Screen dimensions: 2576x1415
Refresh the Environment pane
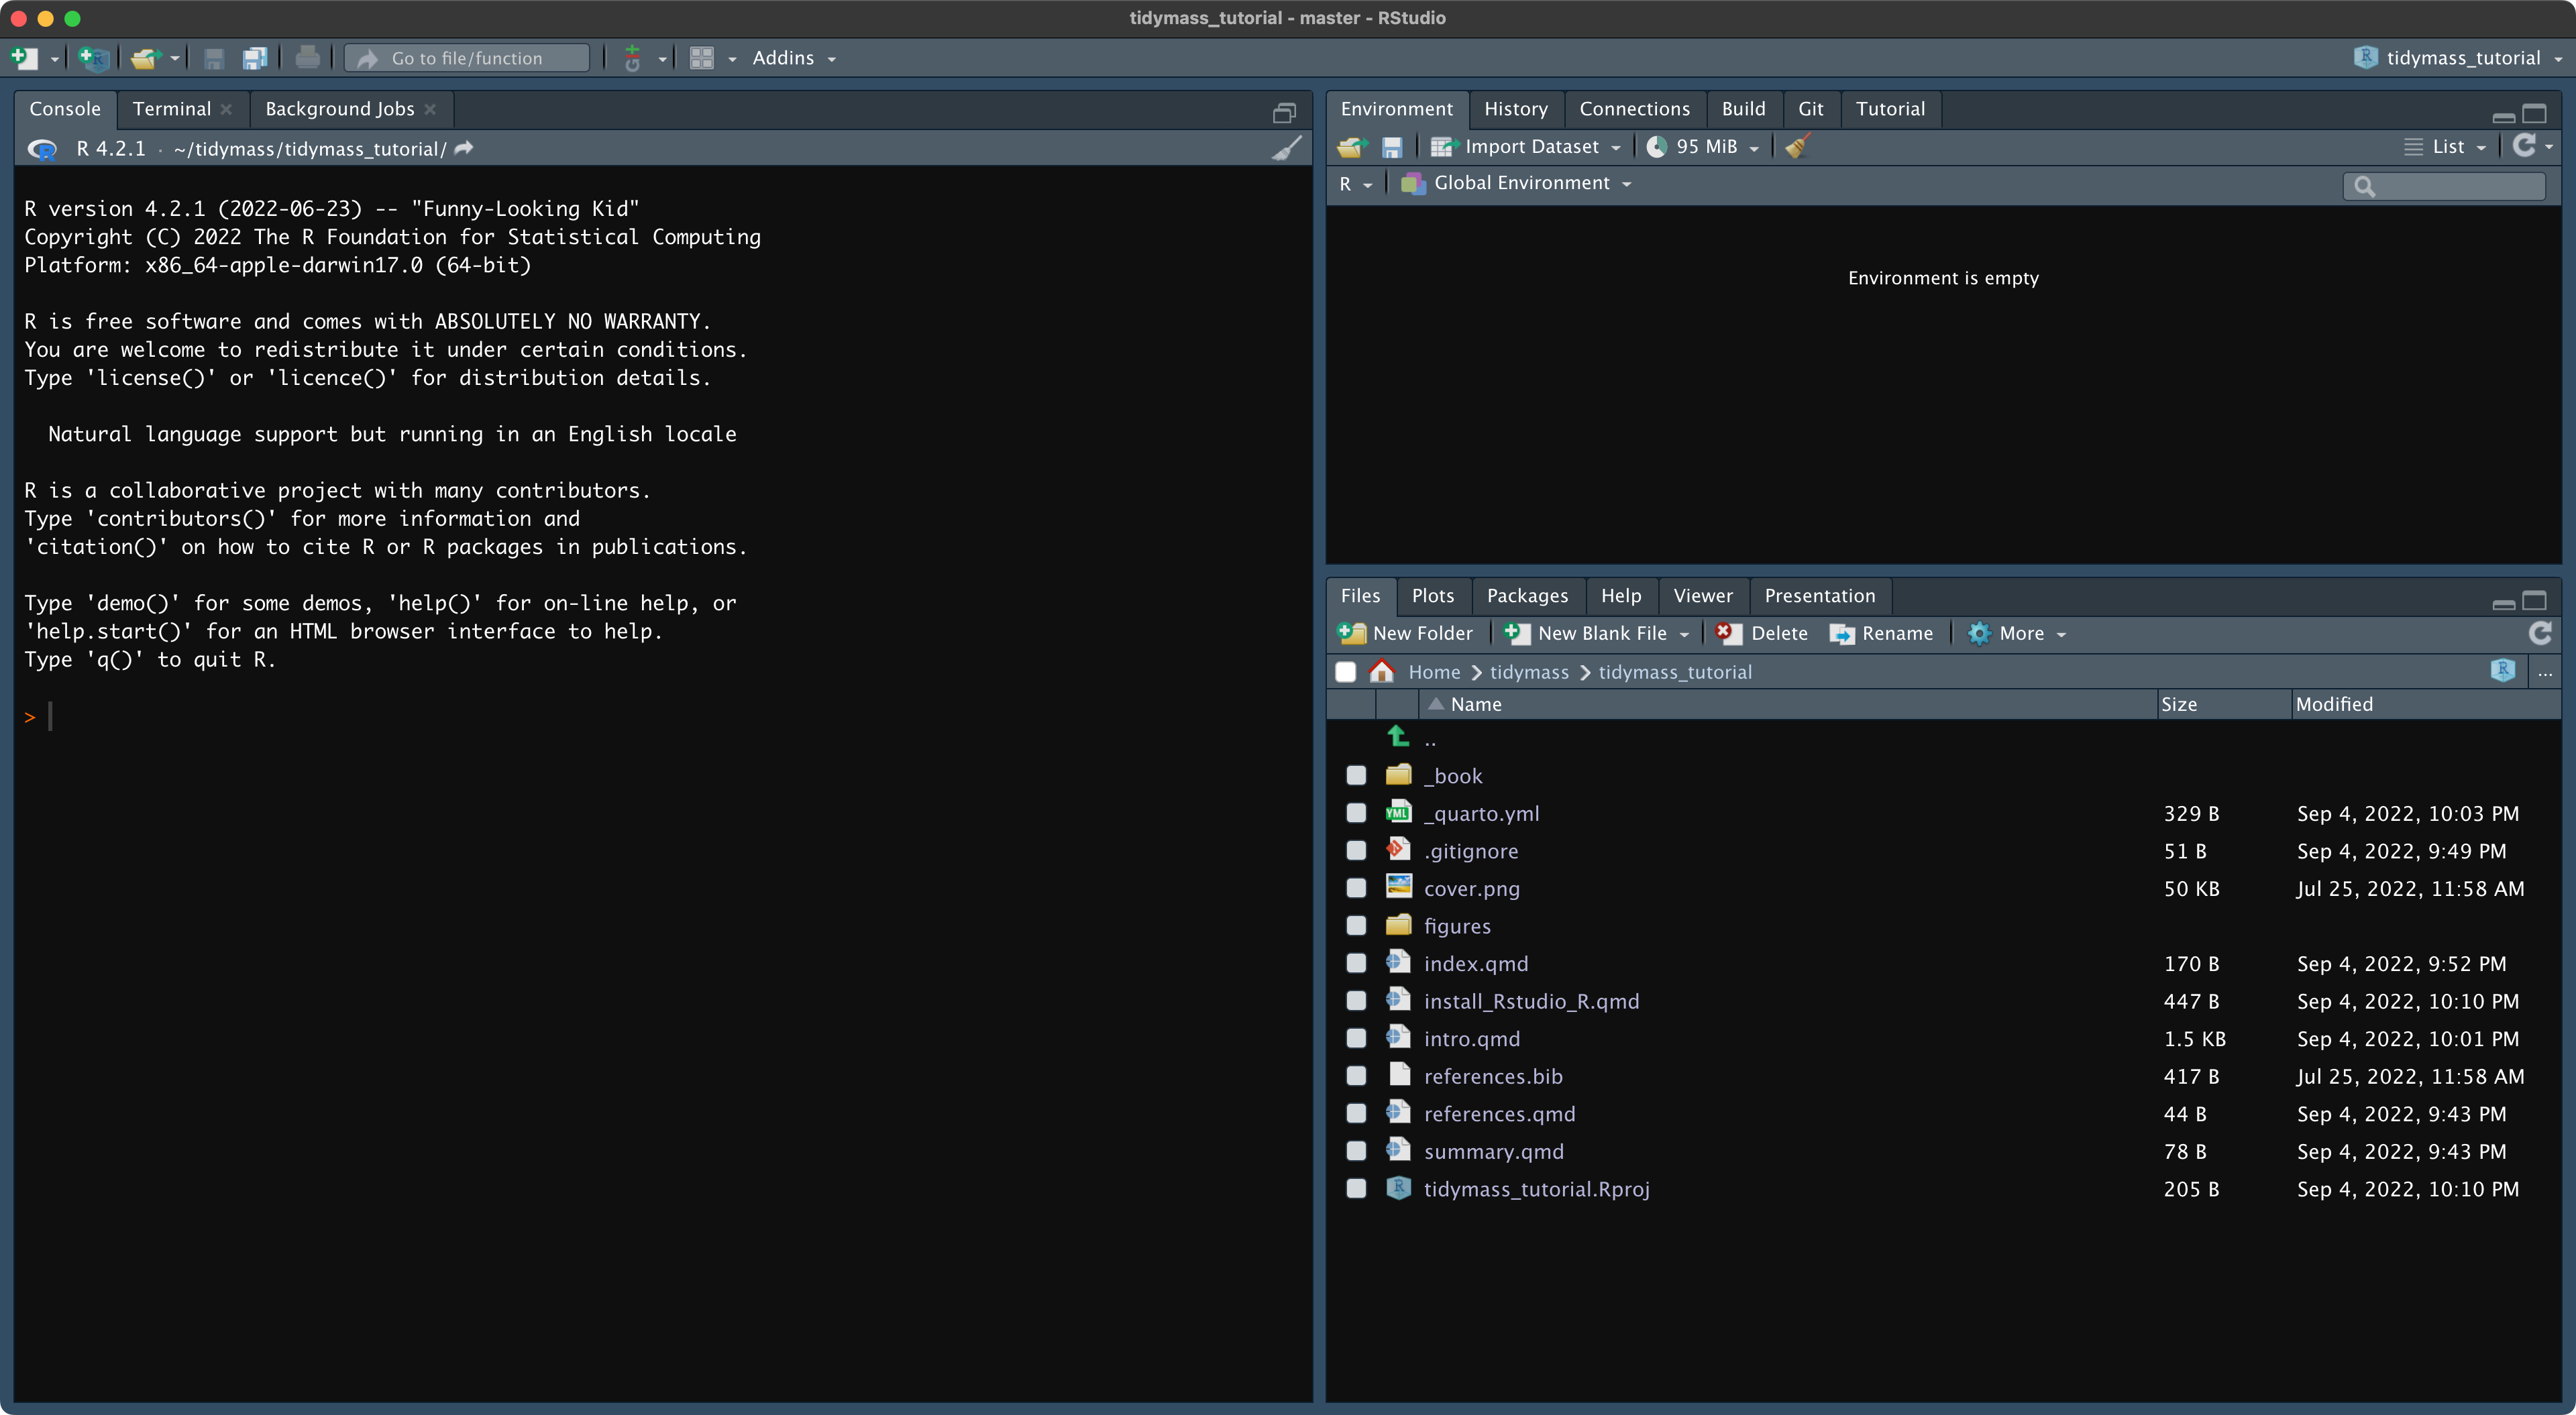pos(2524,146)
